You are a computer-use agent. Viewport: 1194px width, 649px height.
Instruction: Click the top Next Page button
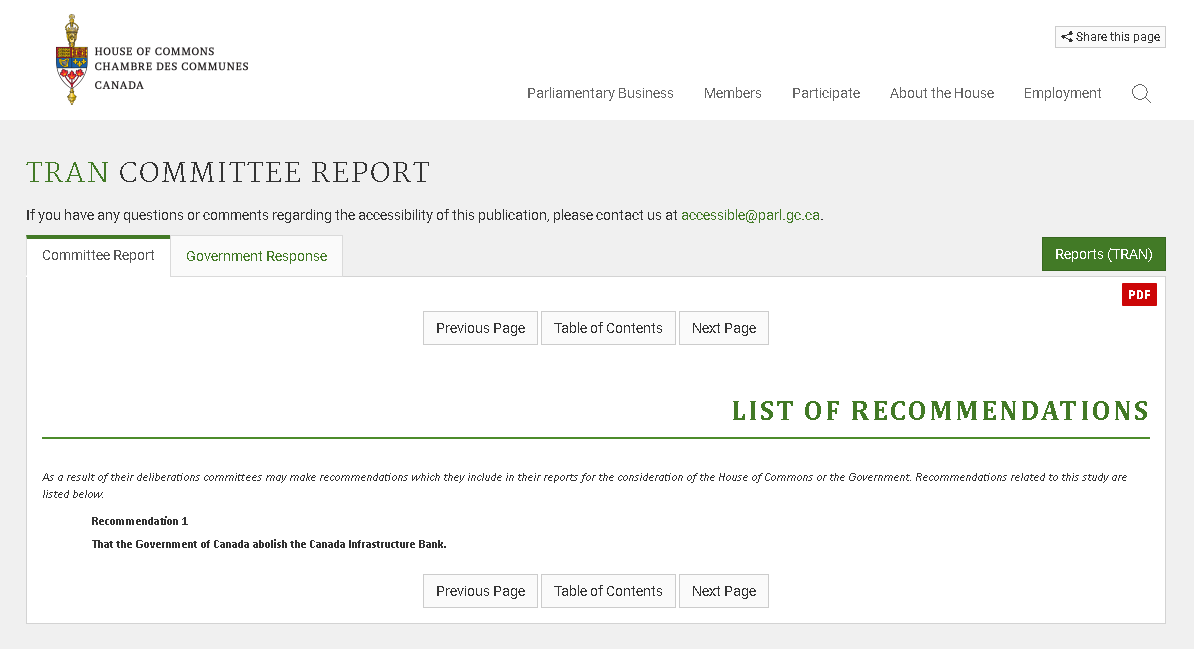click(x=723, y=328)
